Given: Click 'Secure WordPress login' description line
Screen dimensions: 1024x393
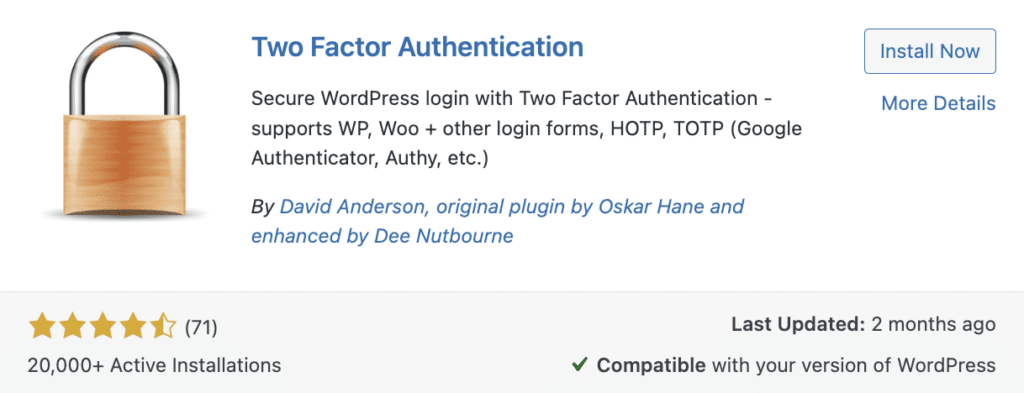Looking at the screenshot, I should (513, 100).
